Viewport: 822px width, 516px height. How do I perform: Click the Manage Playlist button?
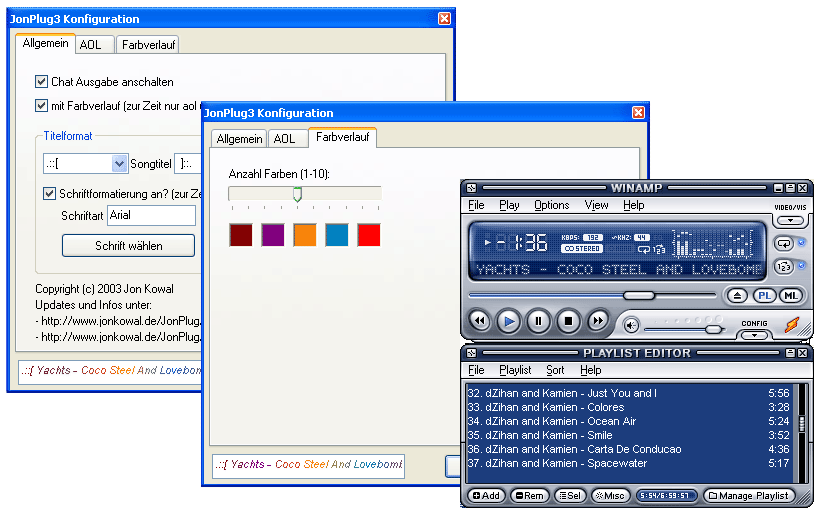click(749, 496)
